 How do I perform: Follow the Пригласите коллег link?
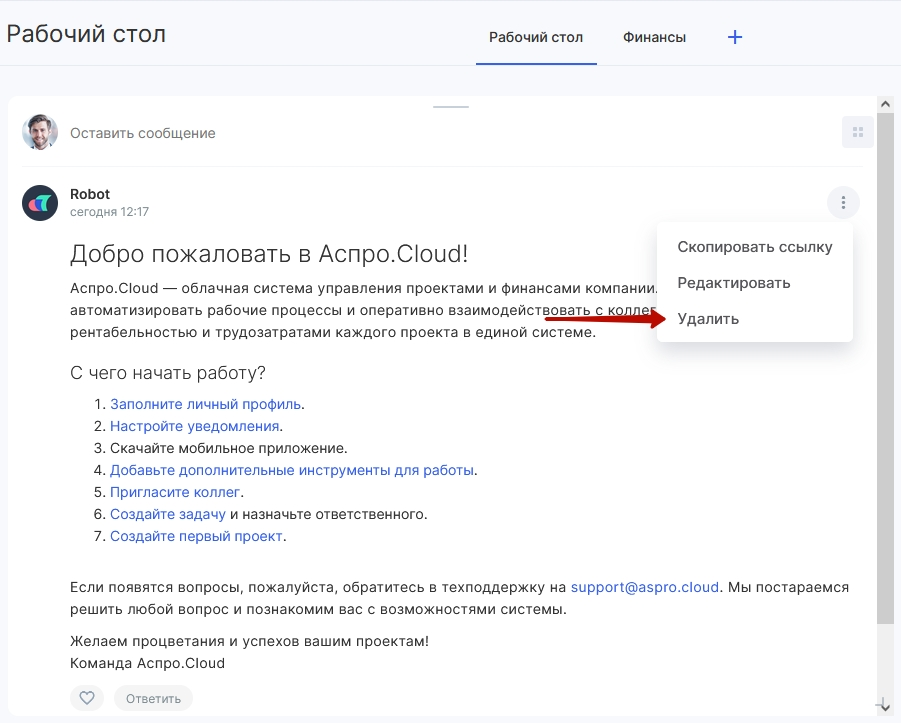pyautogui.click(x=175, y=492)
